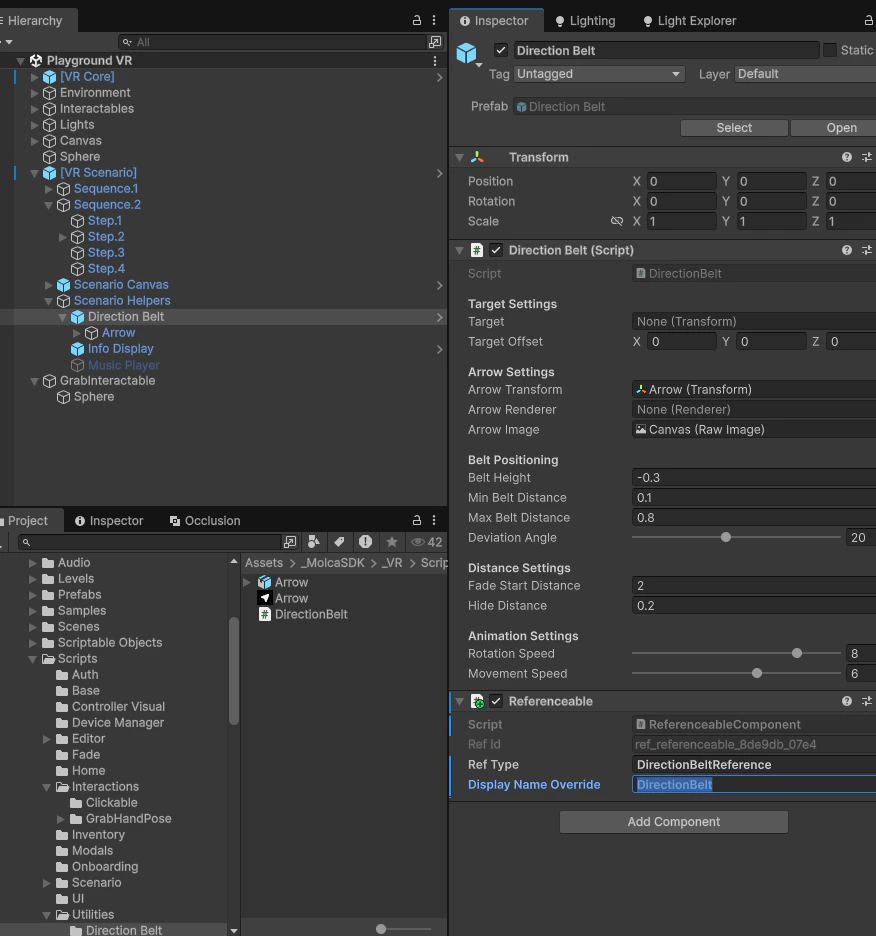Click the prefab Select button
876x936 pixels.
click(734, 128)
